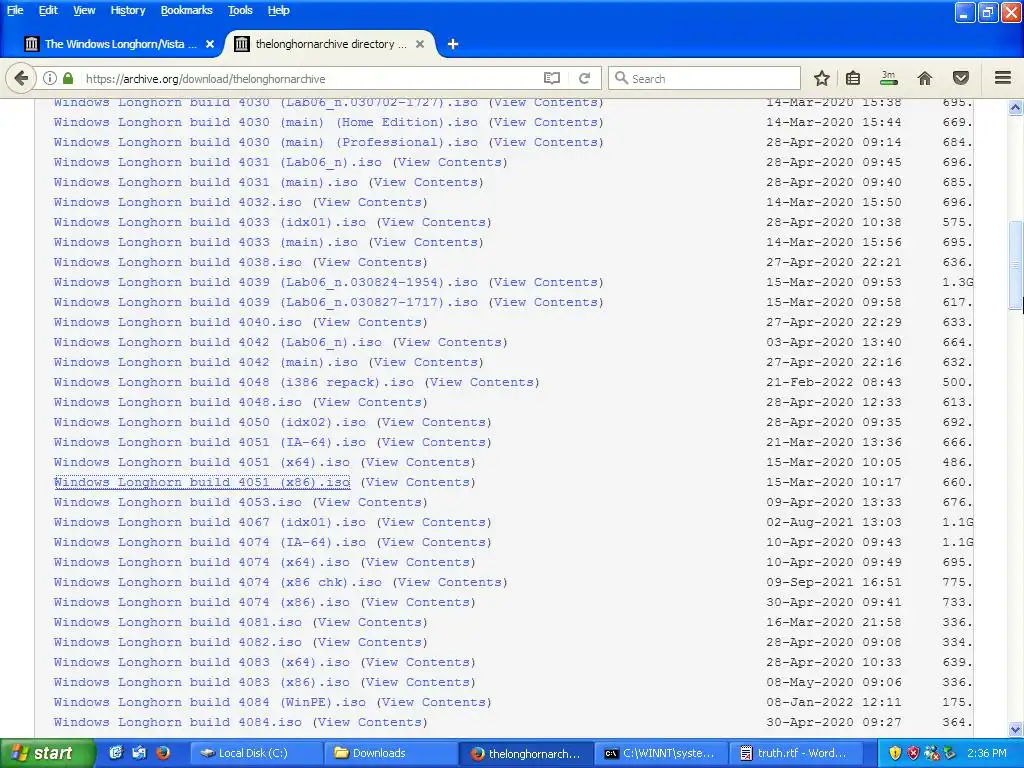Open History menu
Image resolution: width=1024 pixels, height=768 pixels.
(128, 10)
